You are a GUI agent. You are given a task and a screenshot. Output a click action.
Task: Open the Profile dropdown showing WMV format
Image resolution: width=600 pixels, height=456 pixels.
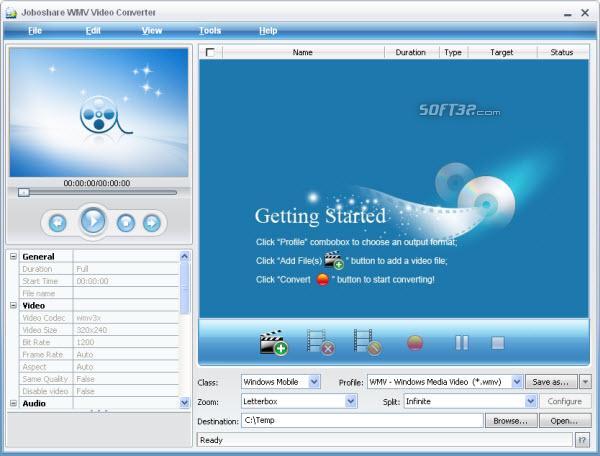517,382
